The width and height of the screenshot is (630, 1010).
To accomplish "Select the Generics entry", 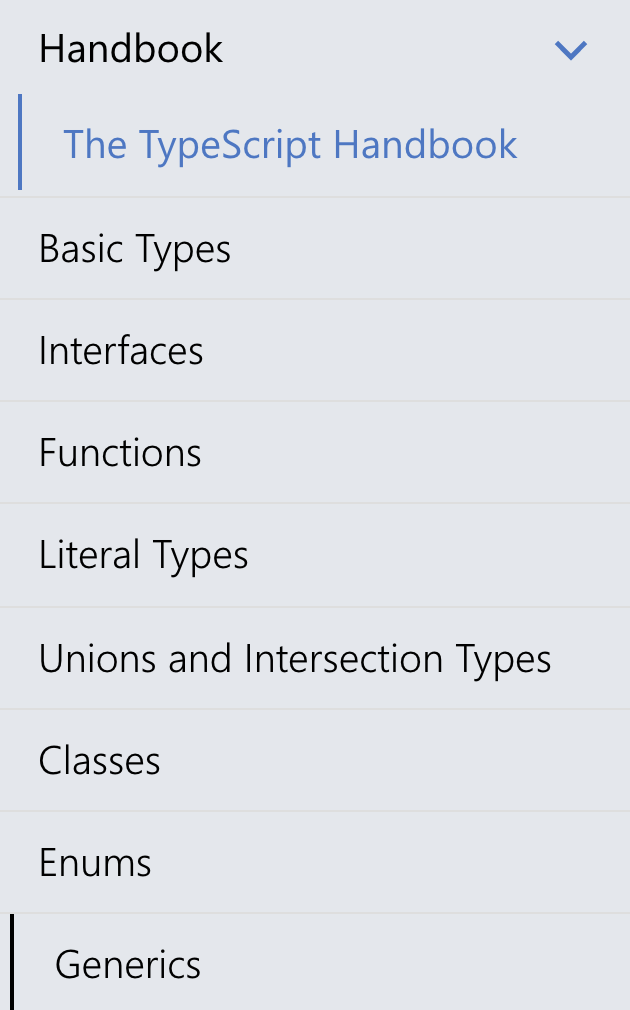I will coord(128,965).
